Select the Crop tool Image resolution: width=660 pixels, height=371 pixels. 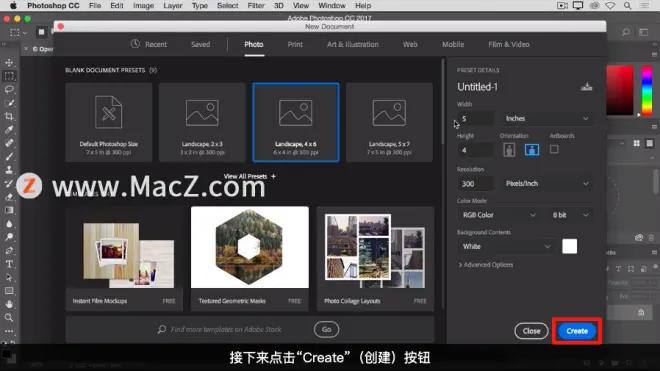click(9, 116)
